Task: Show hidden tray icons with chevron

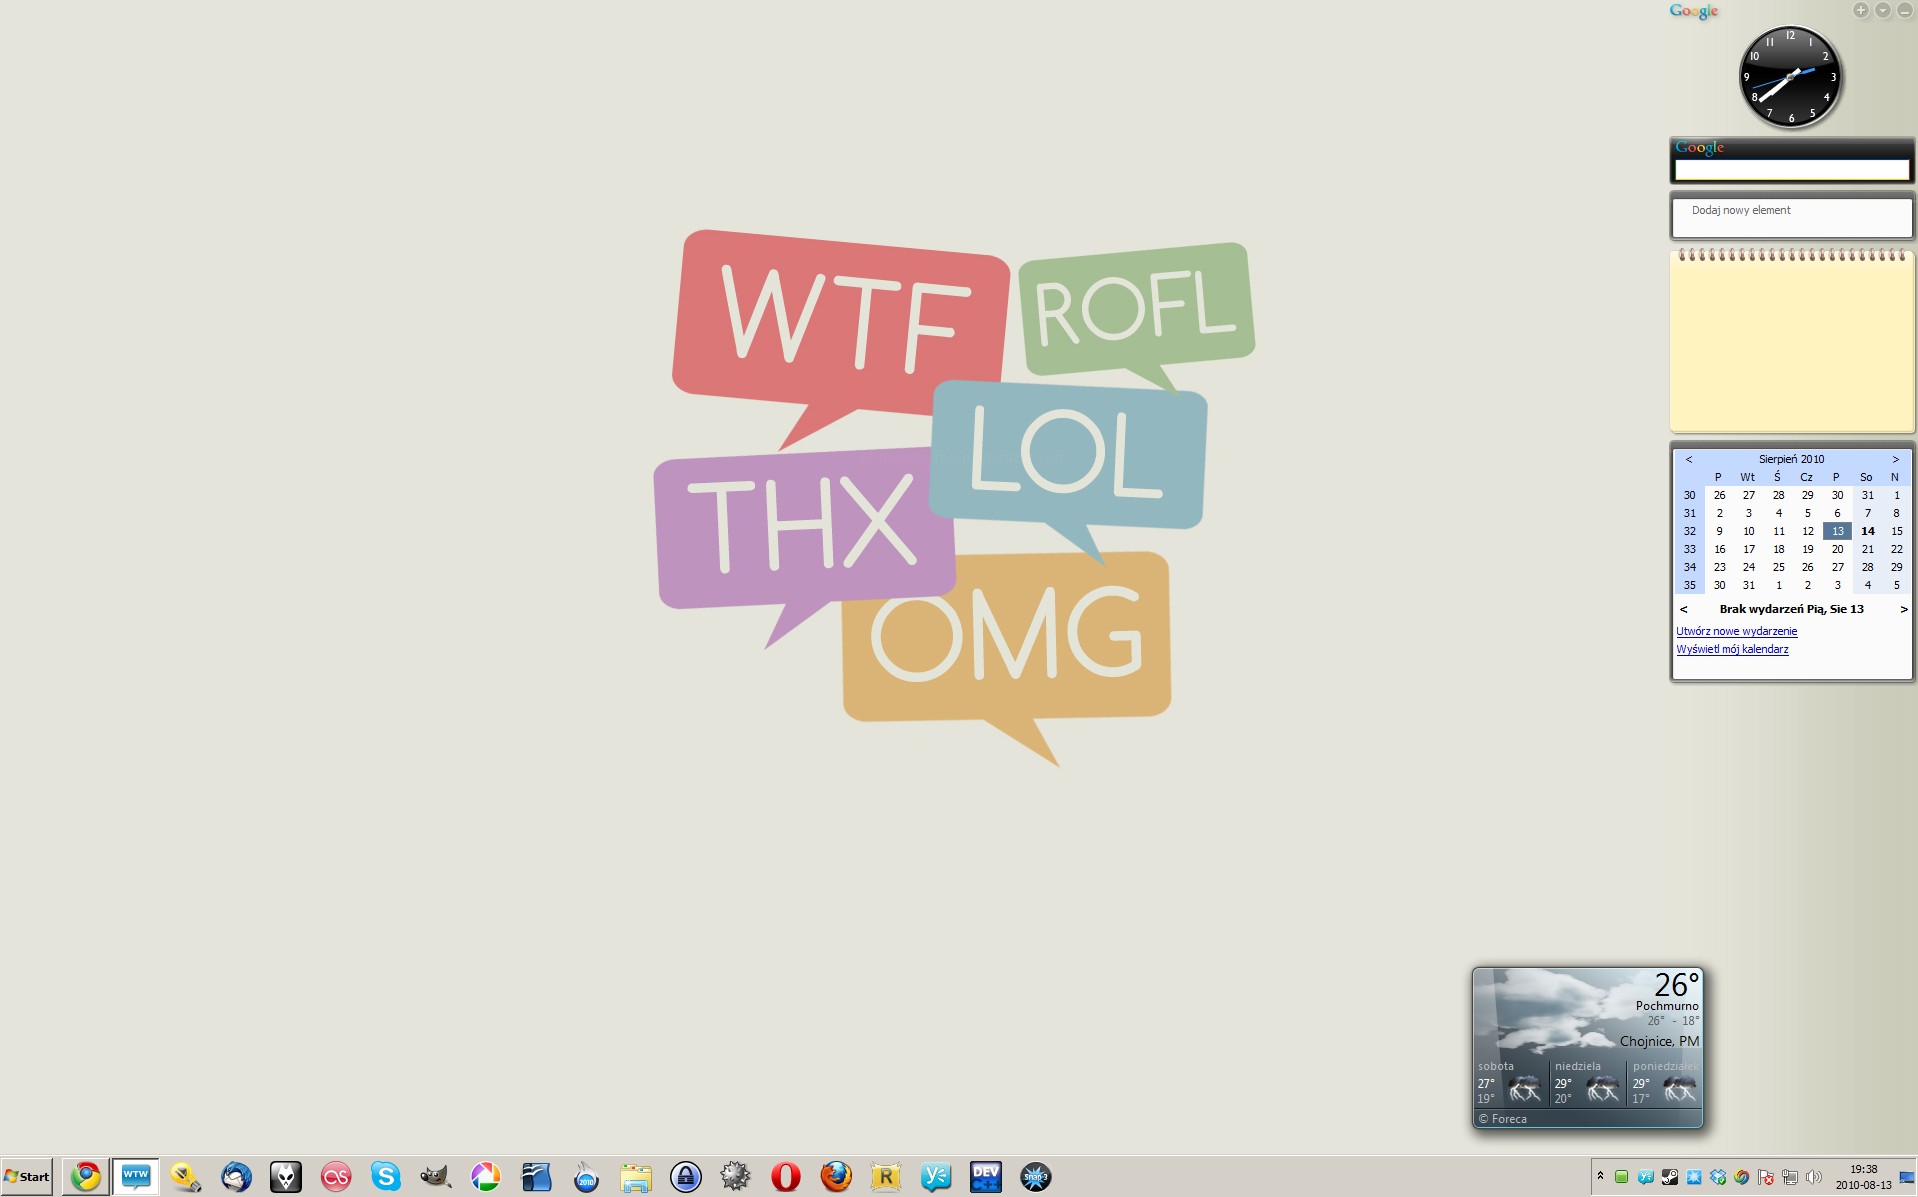Action: (x=1600, y=1176)
